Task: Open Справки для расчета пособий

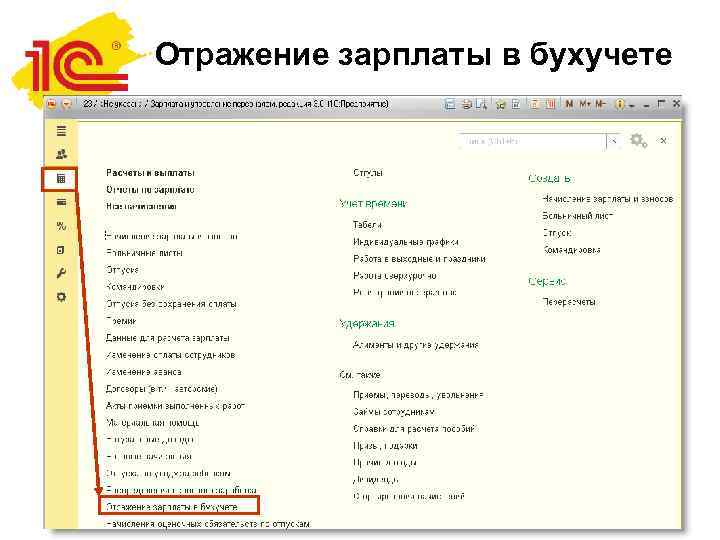Action: pos(415,428)
